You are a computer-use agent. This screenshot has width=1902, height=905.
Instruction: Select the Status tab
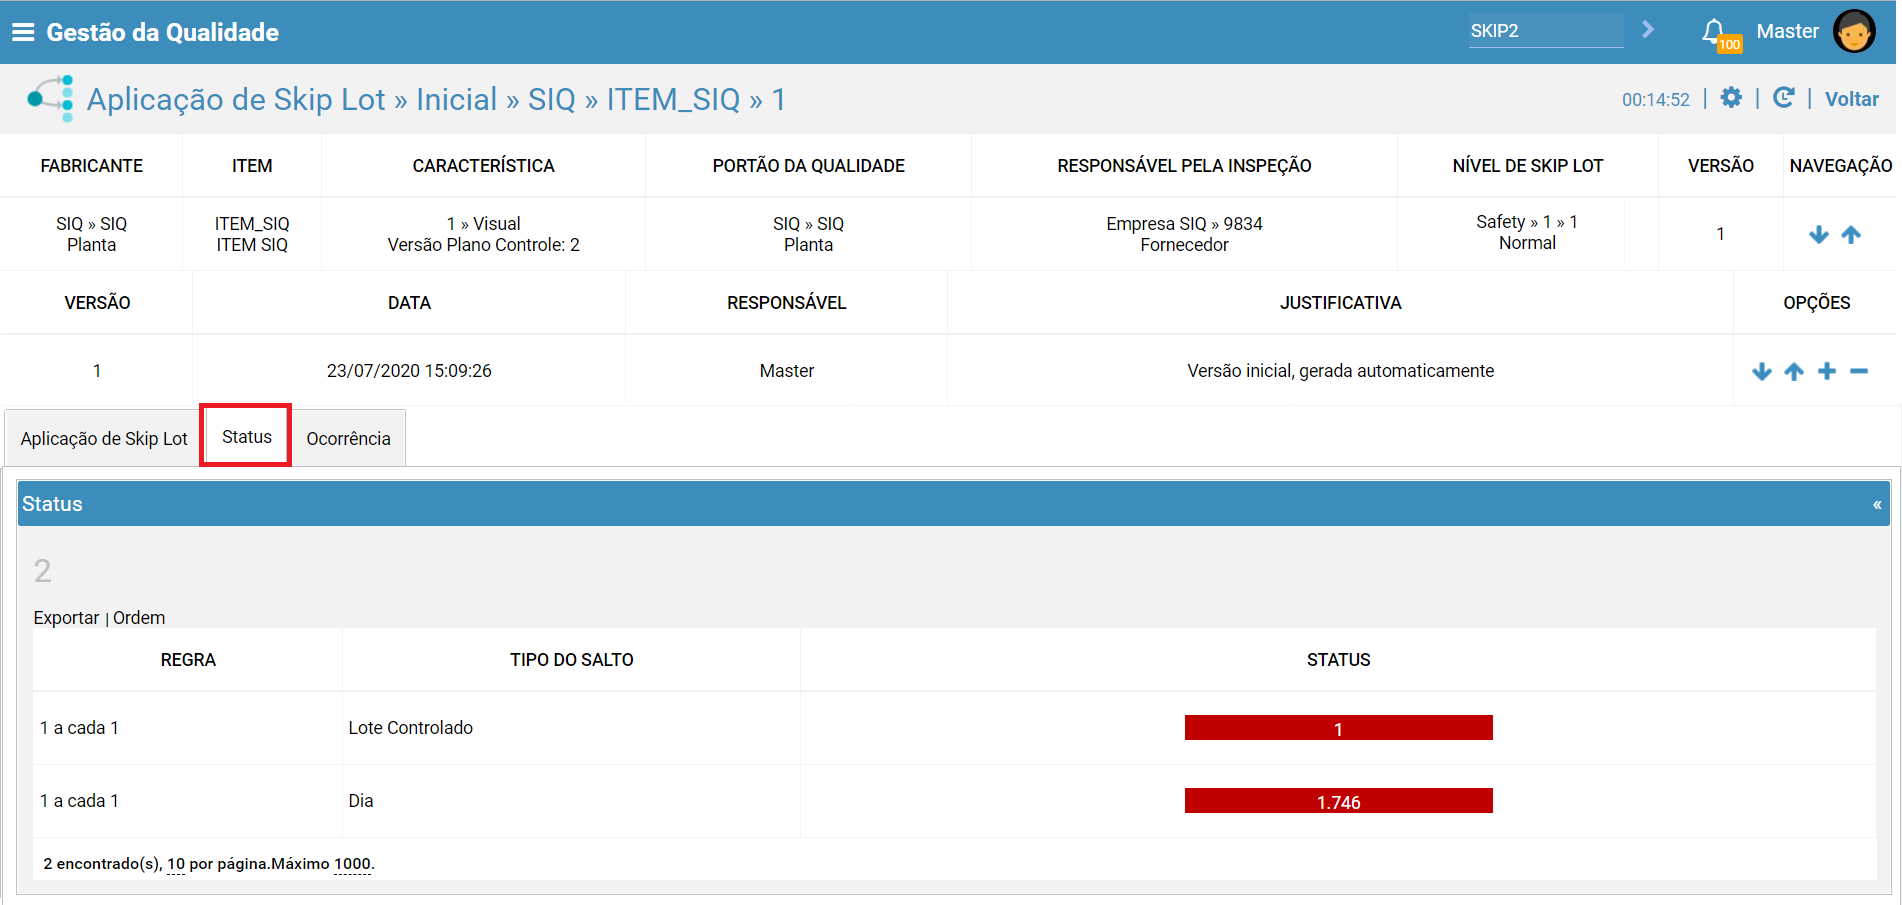[x=246, y=436]
